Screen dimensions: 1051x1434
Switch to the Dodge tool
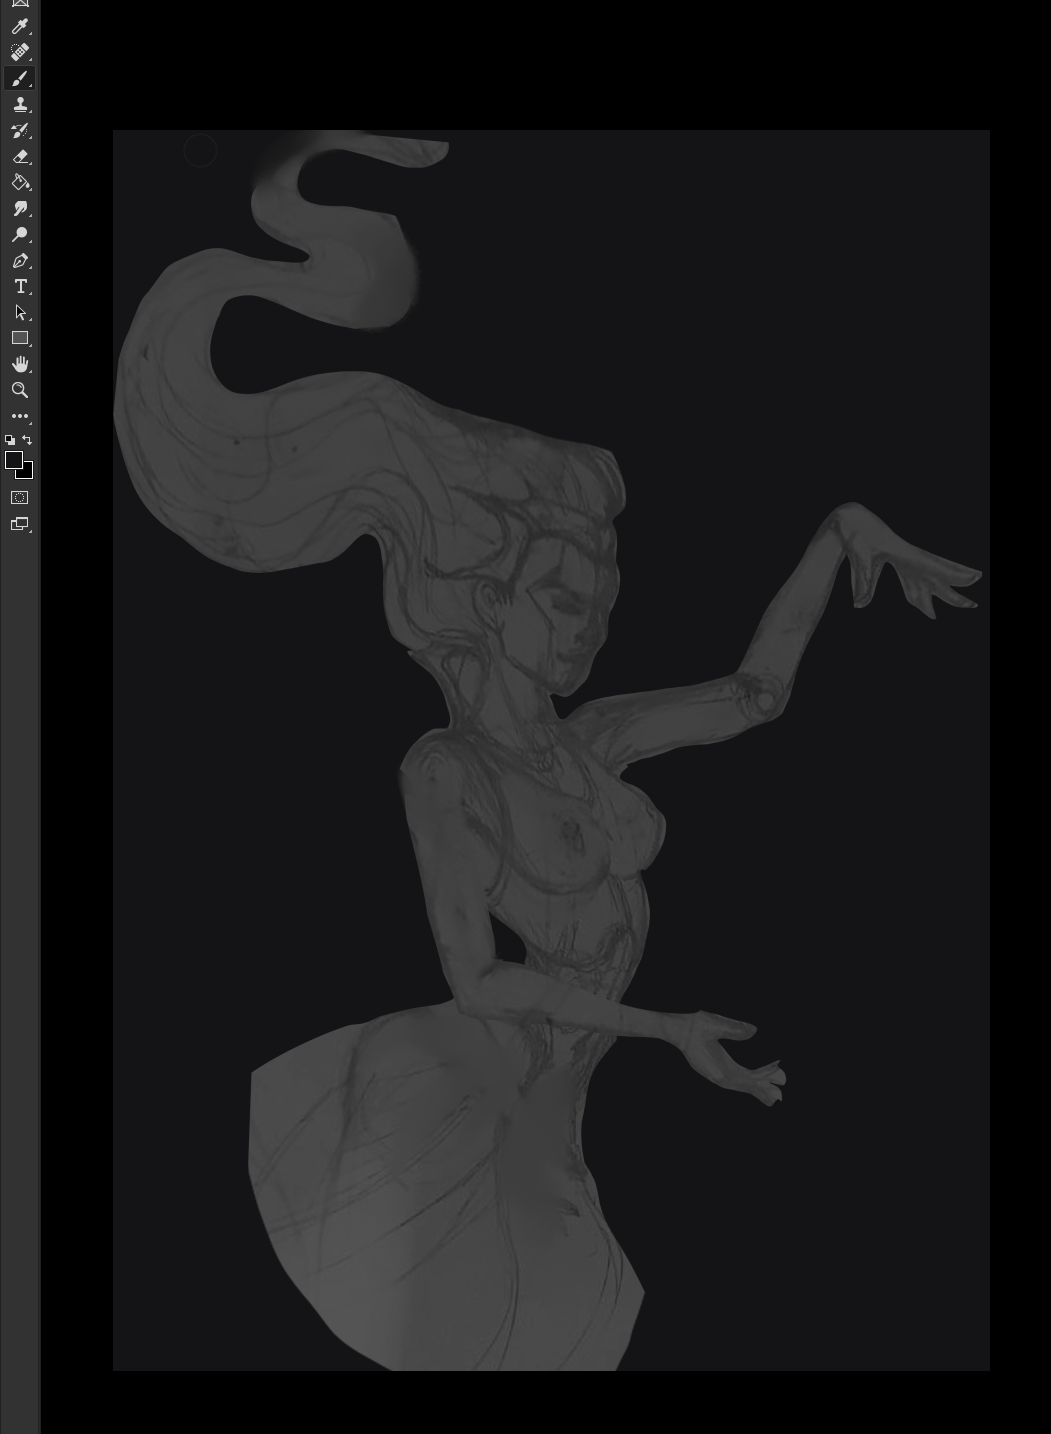(x=19, y=235)
